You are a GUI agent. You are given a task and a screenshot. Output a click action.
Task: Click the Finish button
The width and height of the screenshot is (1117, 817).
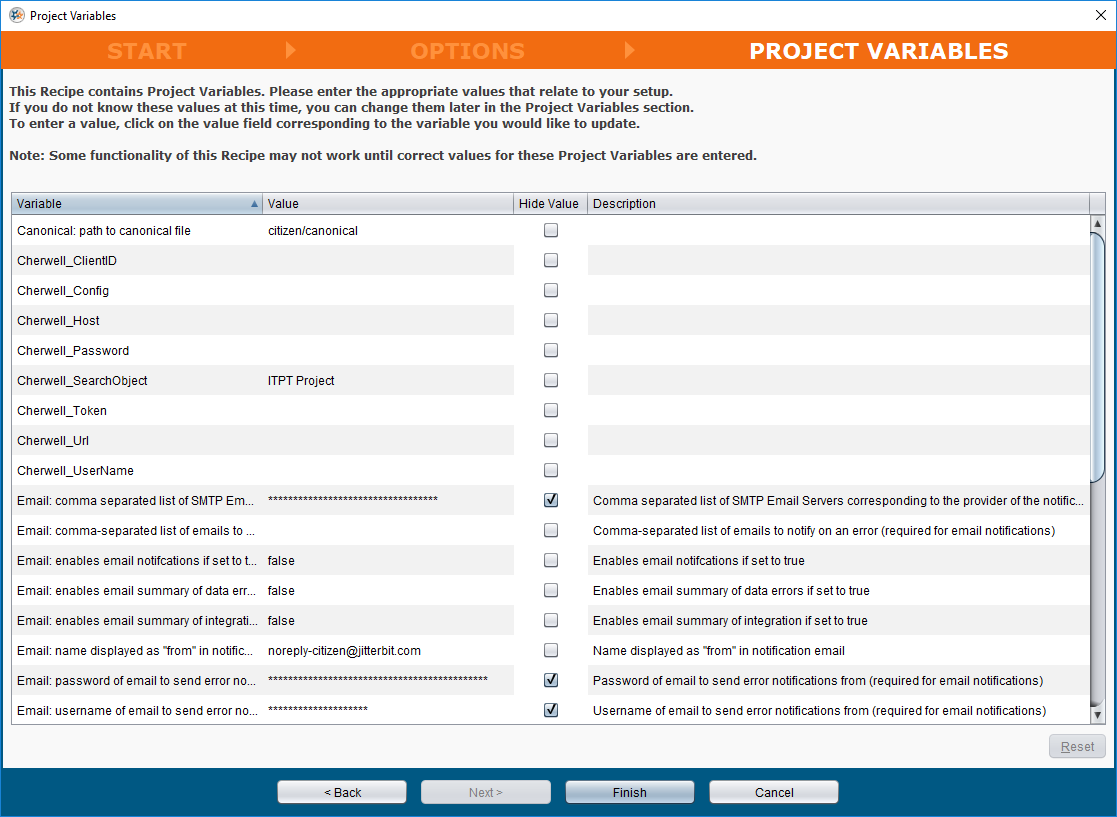point(629,792)
